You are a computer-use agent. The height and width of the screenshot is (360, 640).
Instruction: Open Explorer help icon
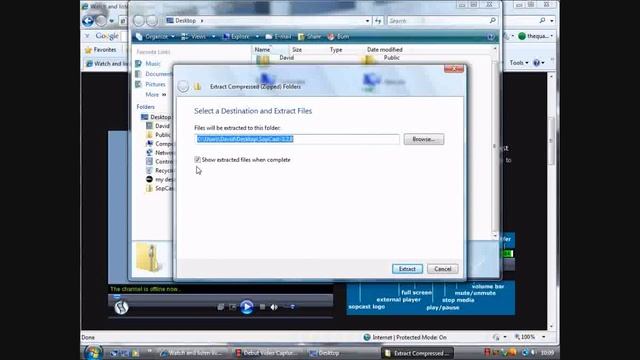491,37
